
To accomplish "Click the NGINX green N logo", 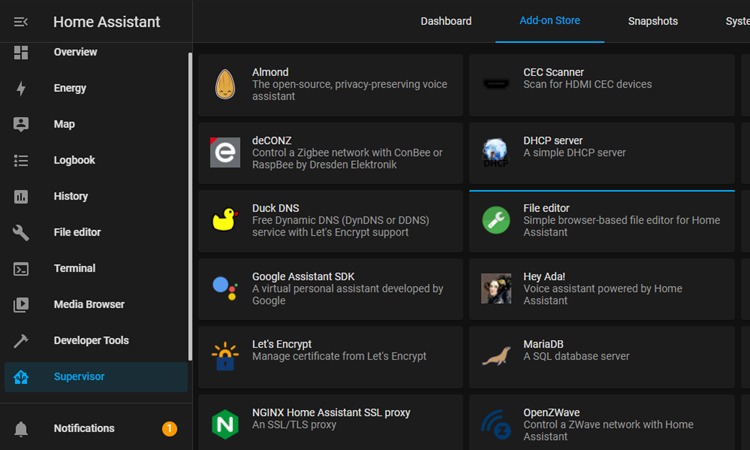I will pyautogui.click(x=225, y=424).
